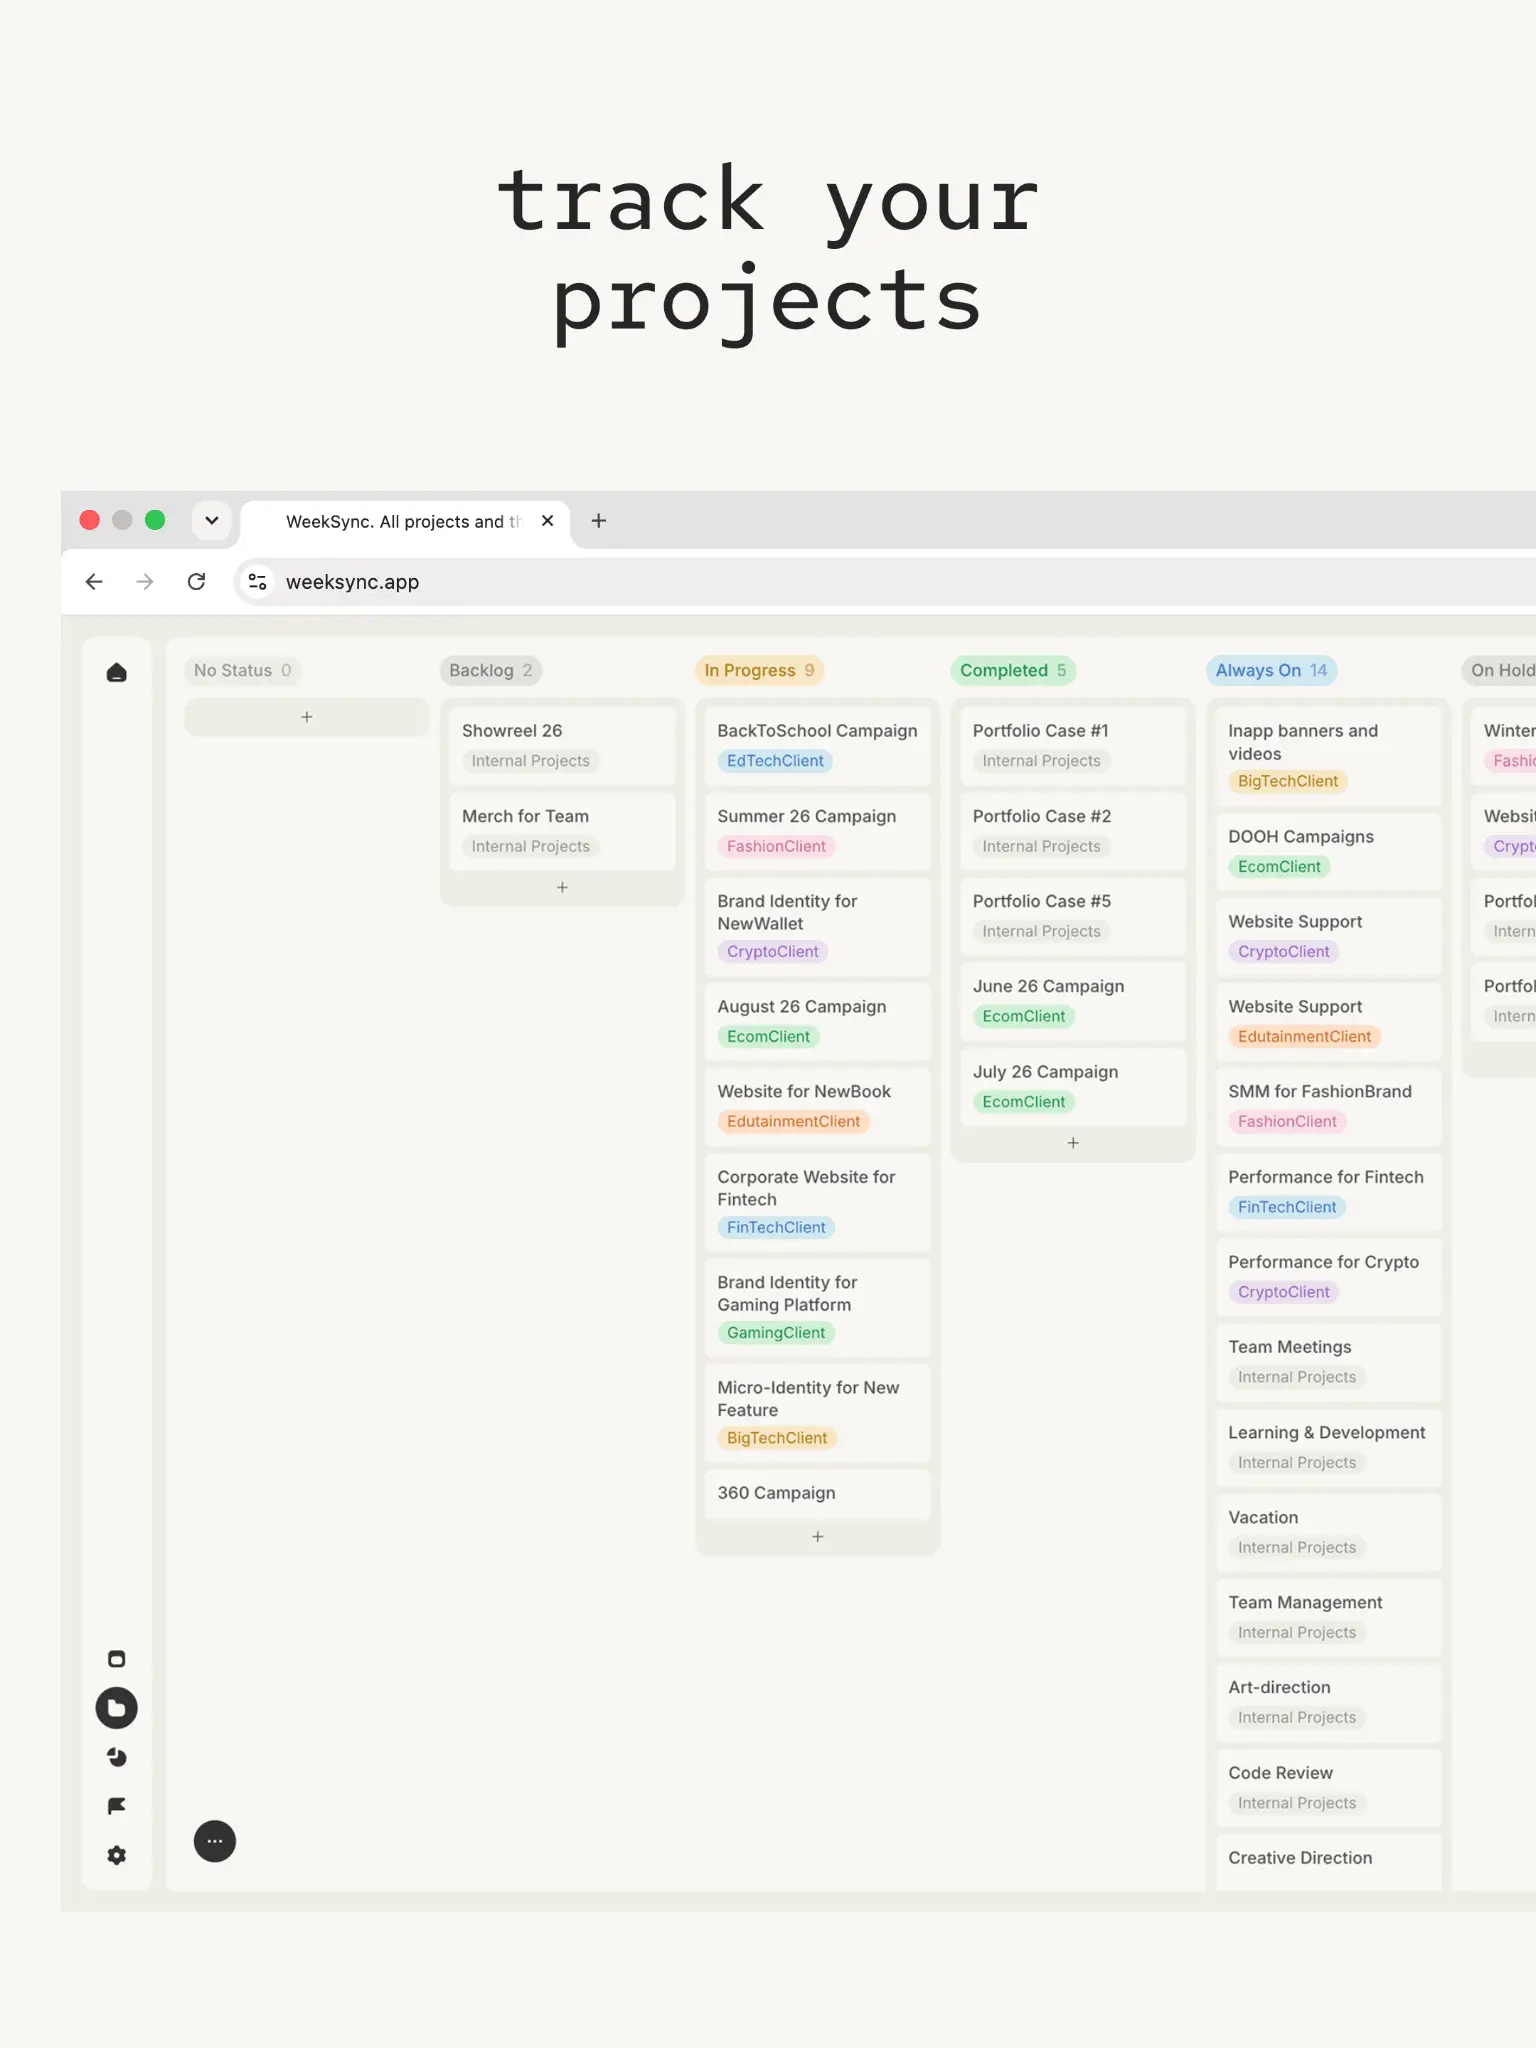Image resolution: width=1536 pixels, height=2048 pixels.
Task: Open the Learning & Development card
Action: [x=1328, y=1447]
